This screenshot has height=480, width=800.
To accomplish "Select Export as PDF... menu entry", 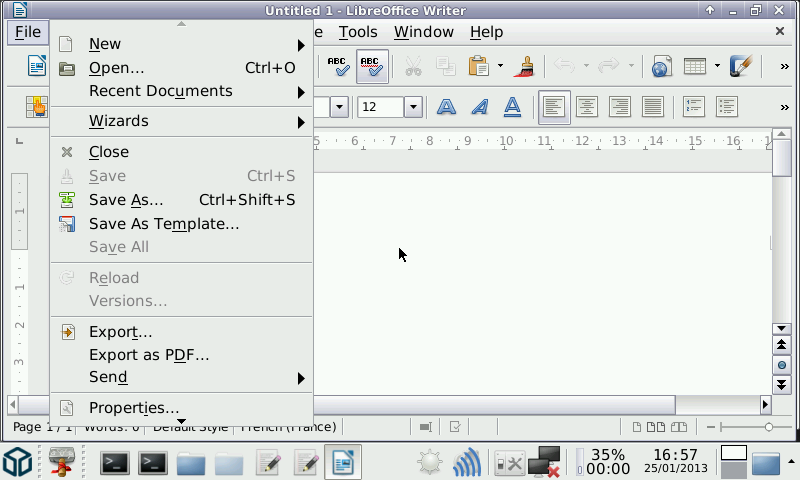I will coord(149,355).
